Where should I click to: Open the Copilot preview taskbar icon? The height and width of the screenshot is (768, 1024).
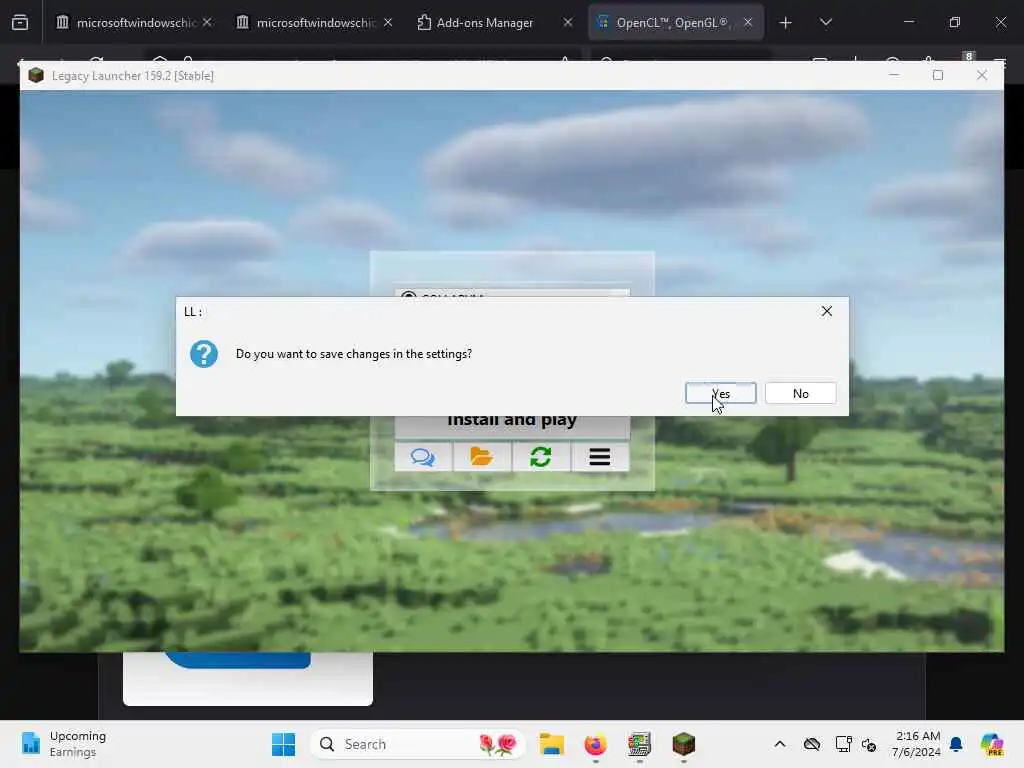[x=992, y=744]
